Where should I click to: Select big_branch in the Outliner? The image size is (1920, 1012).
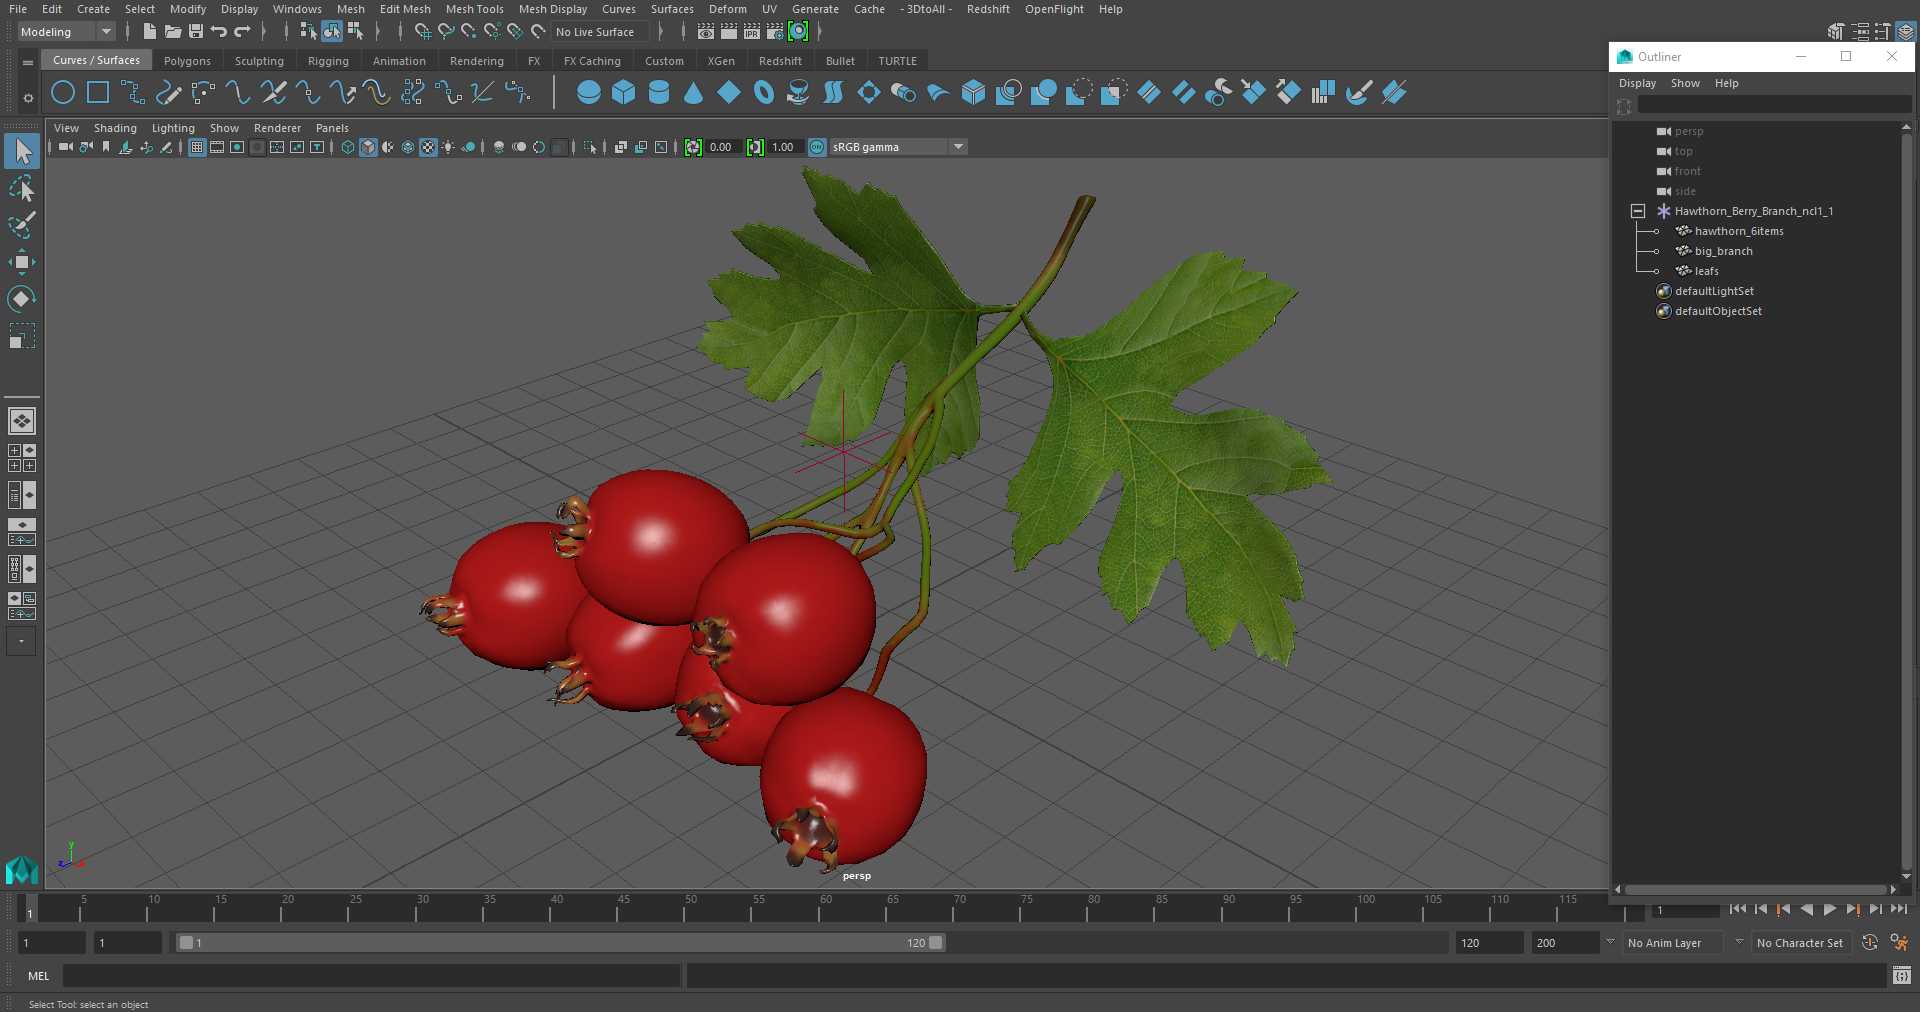[1723, 251]
